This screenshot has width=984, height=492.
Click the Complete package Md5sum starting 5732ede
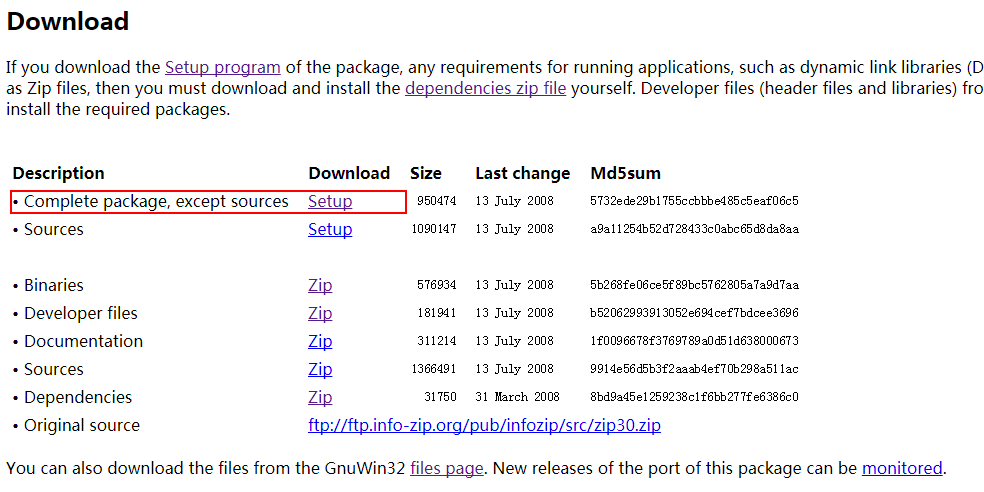695,202
